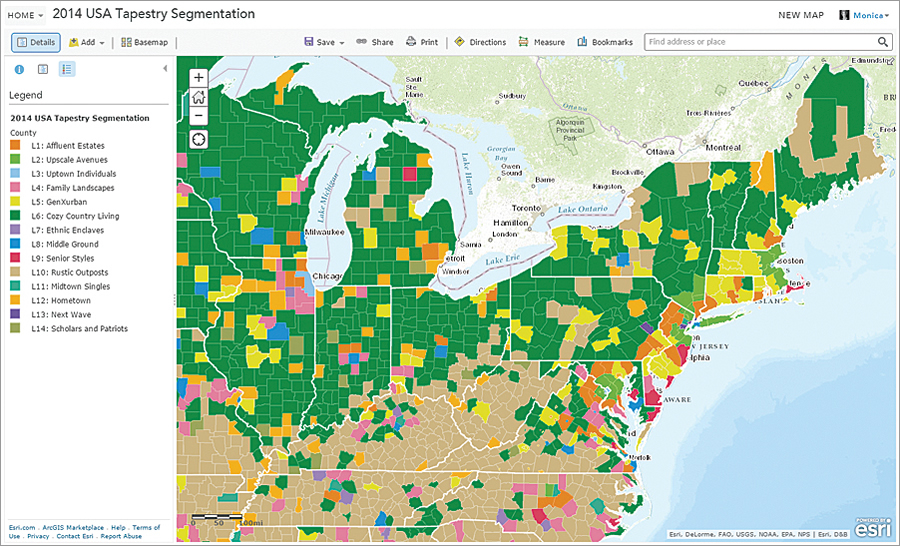Image resolution: width=900 pixels, height=546 pixels.
Task: Click the Powered by Esri logo
Action: (871, 527)
